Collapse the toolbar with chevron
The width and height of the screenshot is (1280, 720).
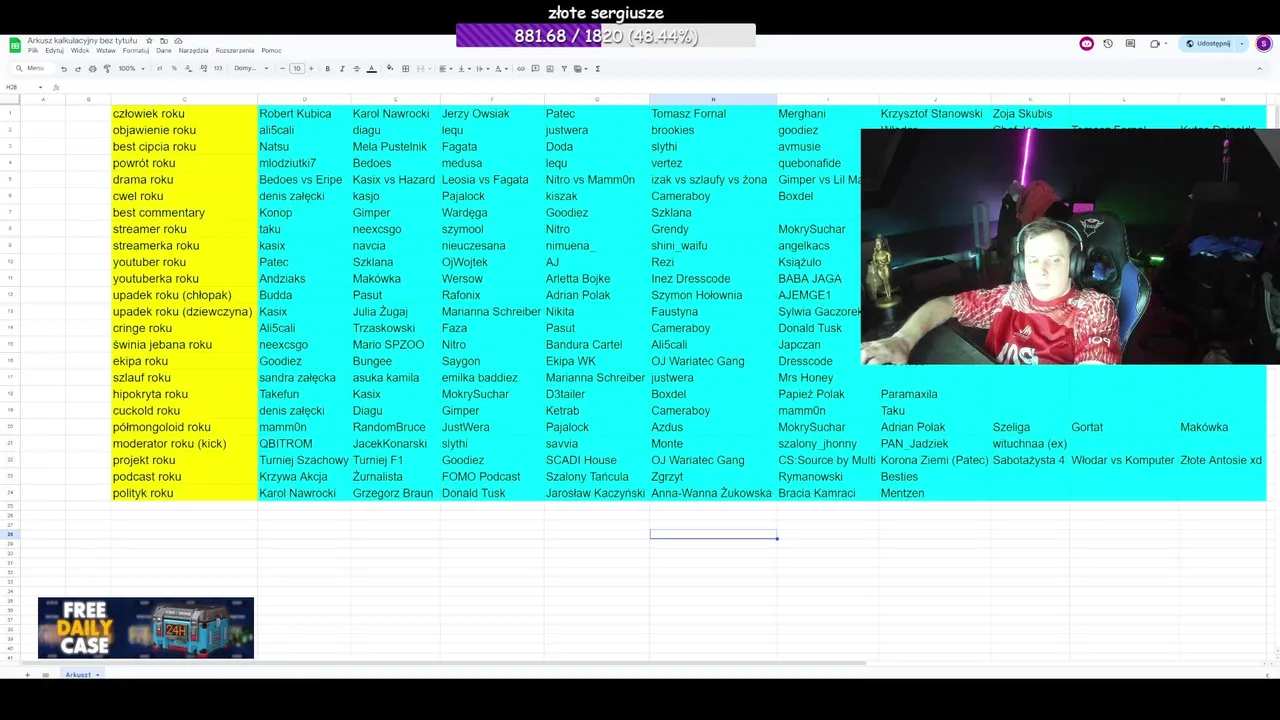[x=1259, y=69]
